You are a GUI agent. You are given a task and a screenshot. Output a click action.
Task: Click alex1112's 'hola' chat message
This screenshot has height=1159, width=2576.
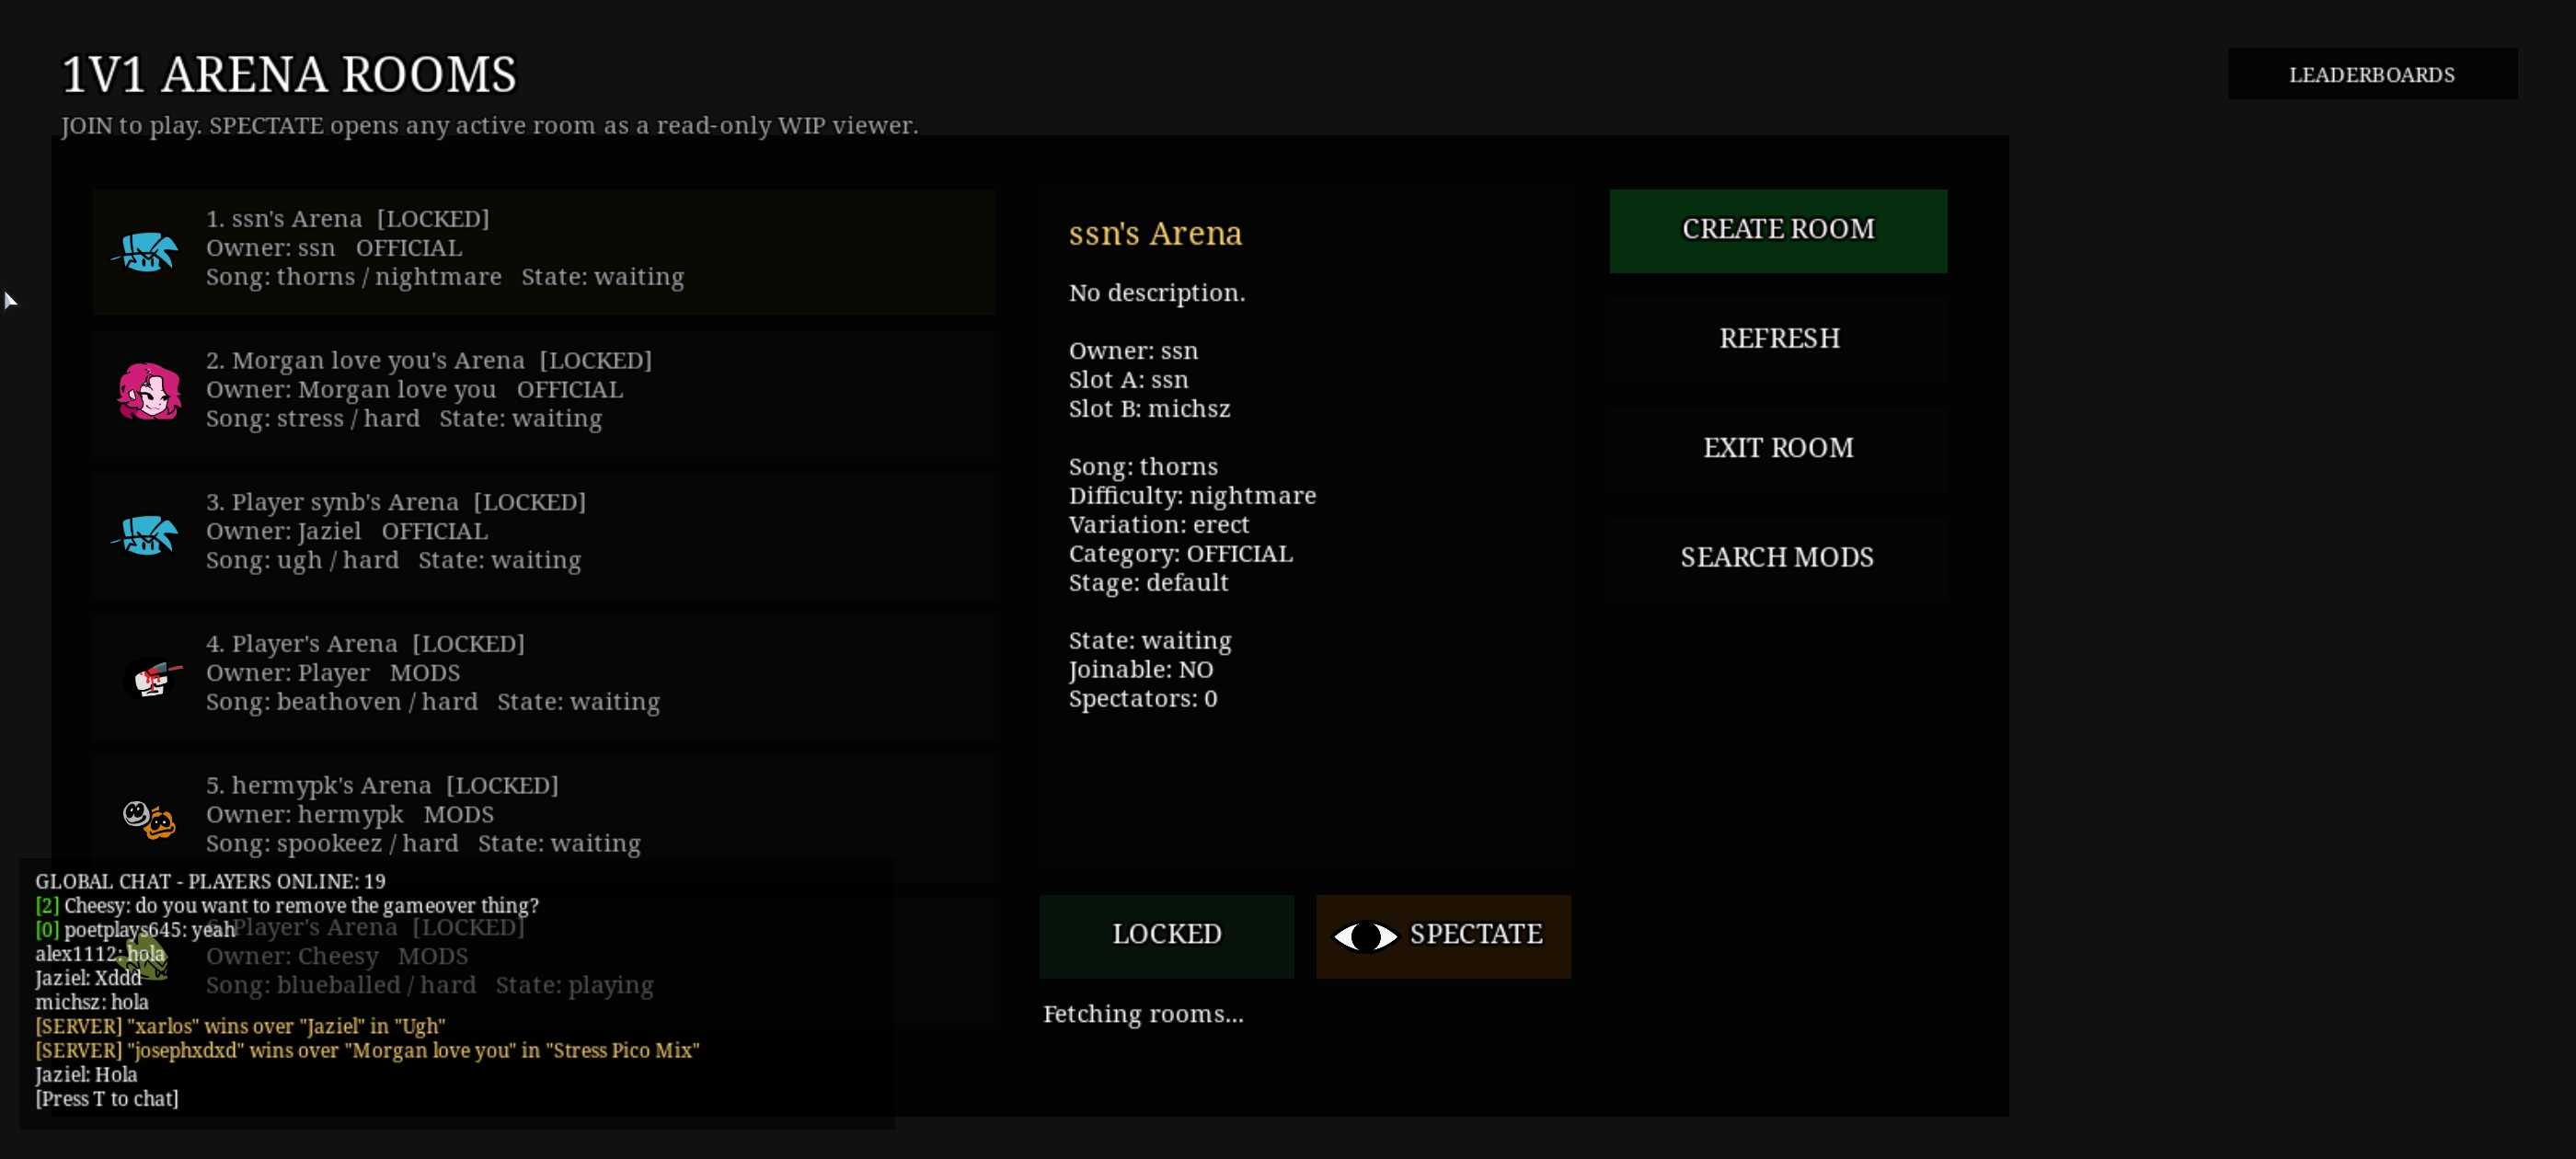[x=100, y=954]
